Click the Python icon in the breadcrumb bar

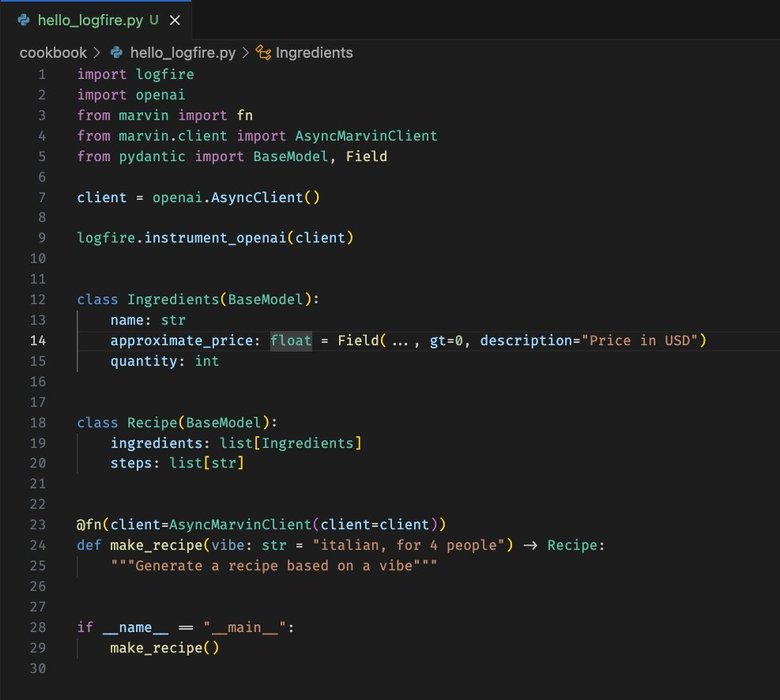(x=117, y=52)
